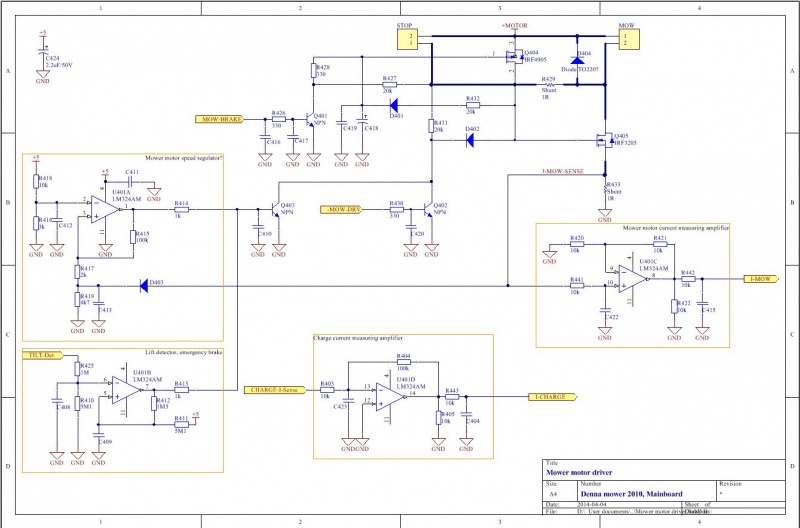Select the R430 330 resistor

tap(396, 209)
